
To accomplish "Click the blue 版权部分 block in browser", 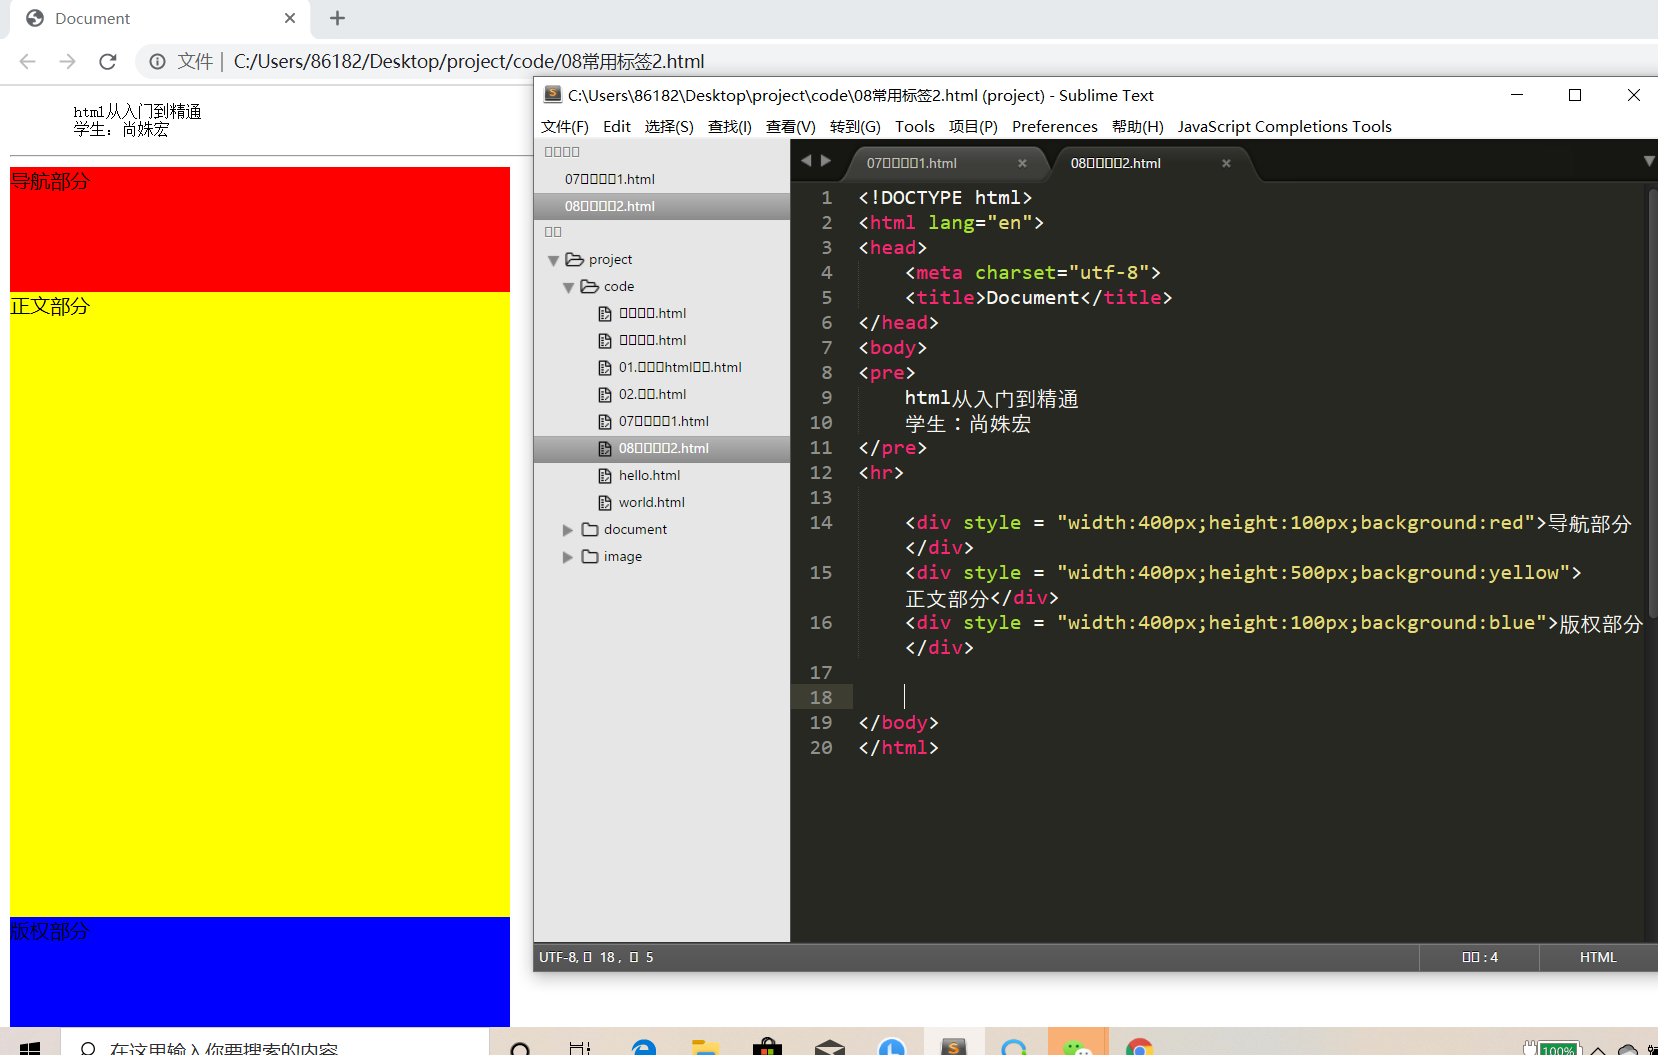I will 260,971.
